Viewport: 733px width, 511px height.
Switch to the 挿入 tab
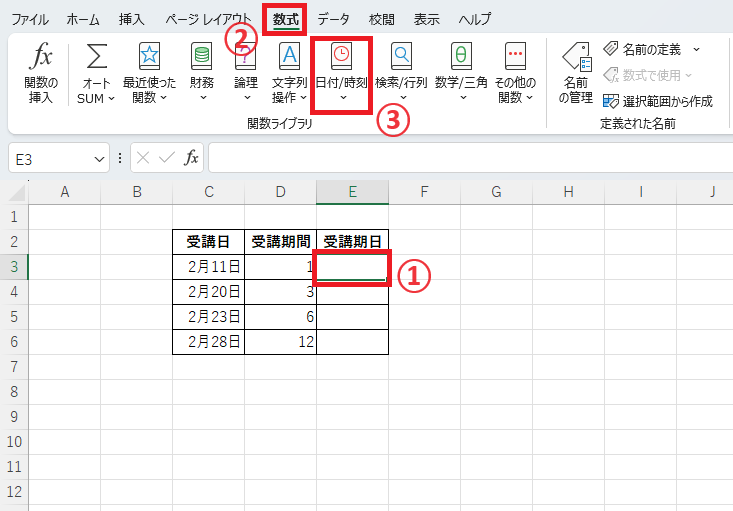click(131, 19)
